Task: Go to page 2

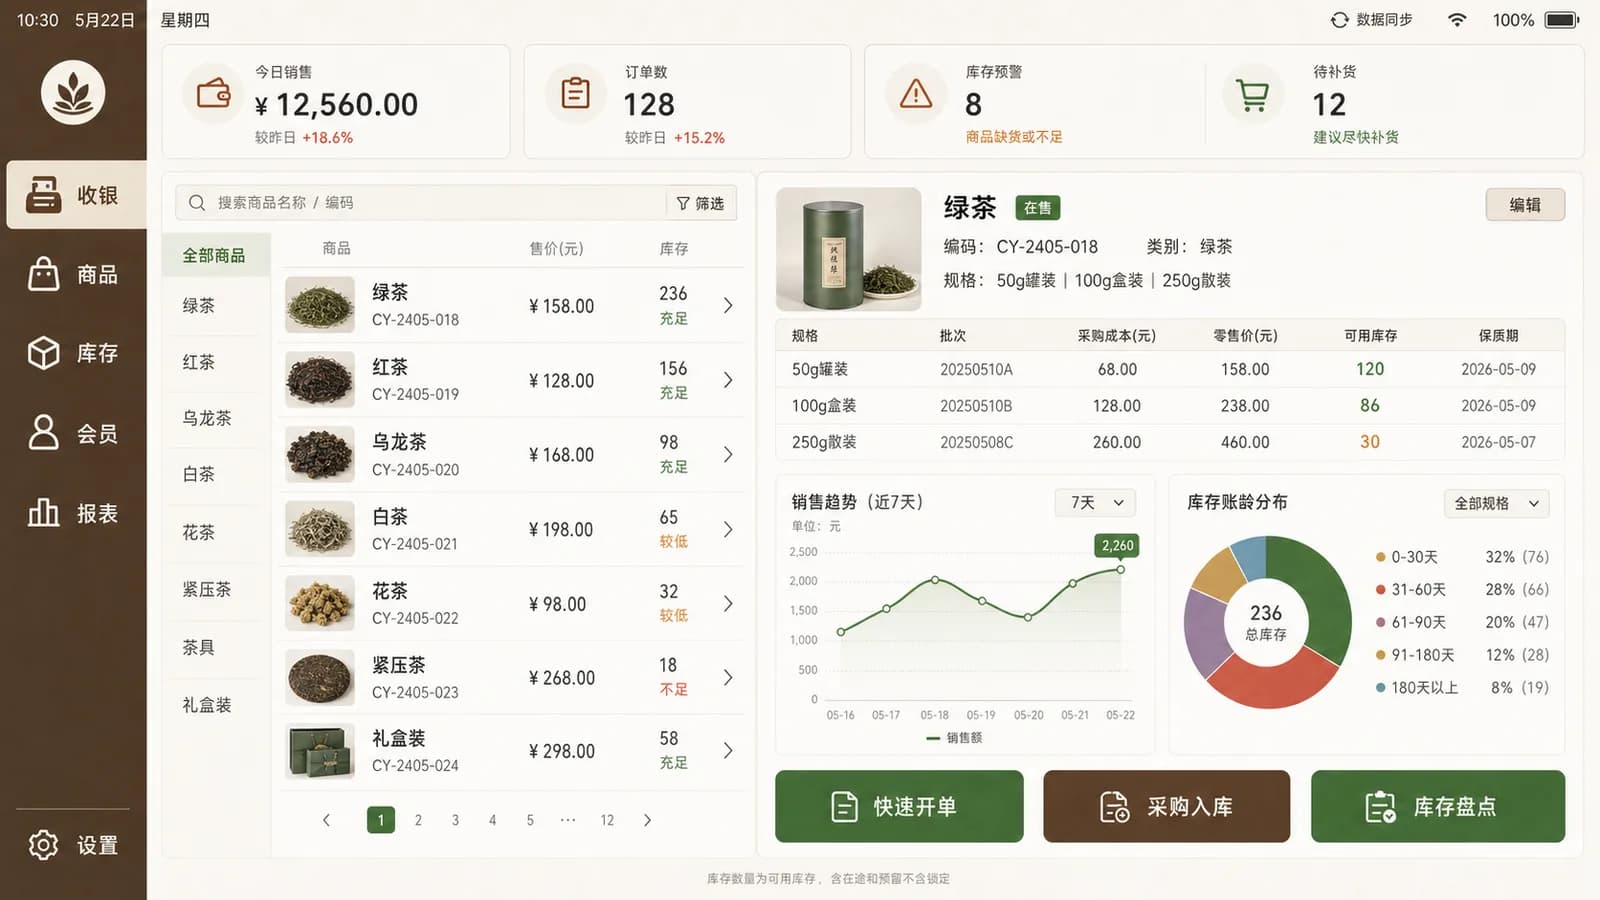Action: pyautogui.click(x=418, y=820)
